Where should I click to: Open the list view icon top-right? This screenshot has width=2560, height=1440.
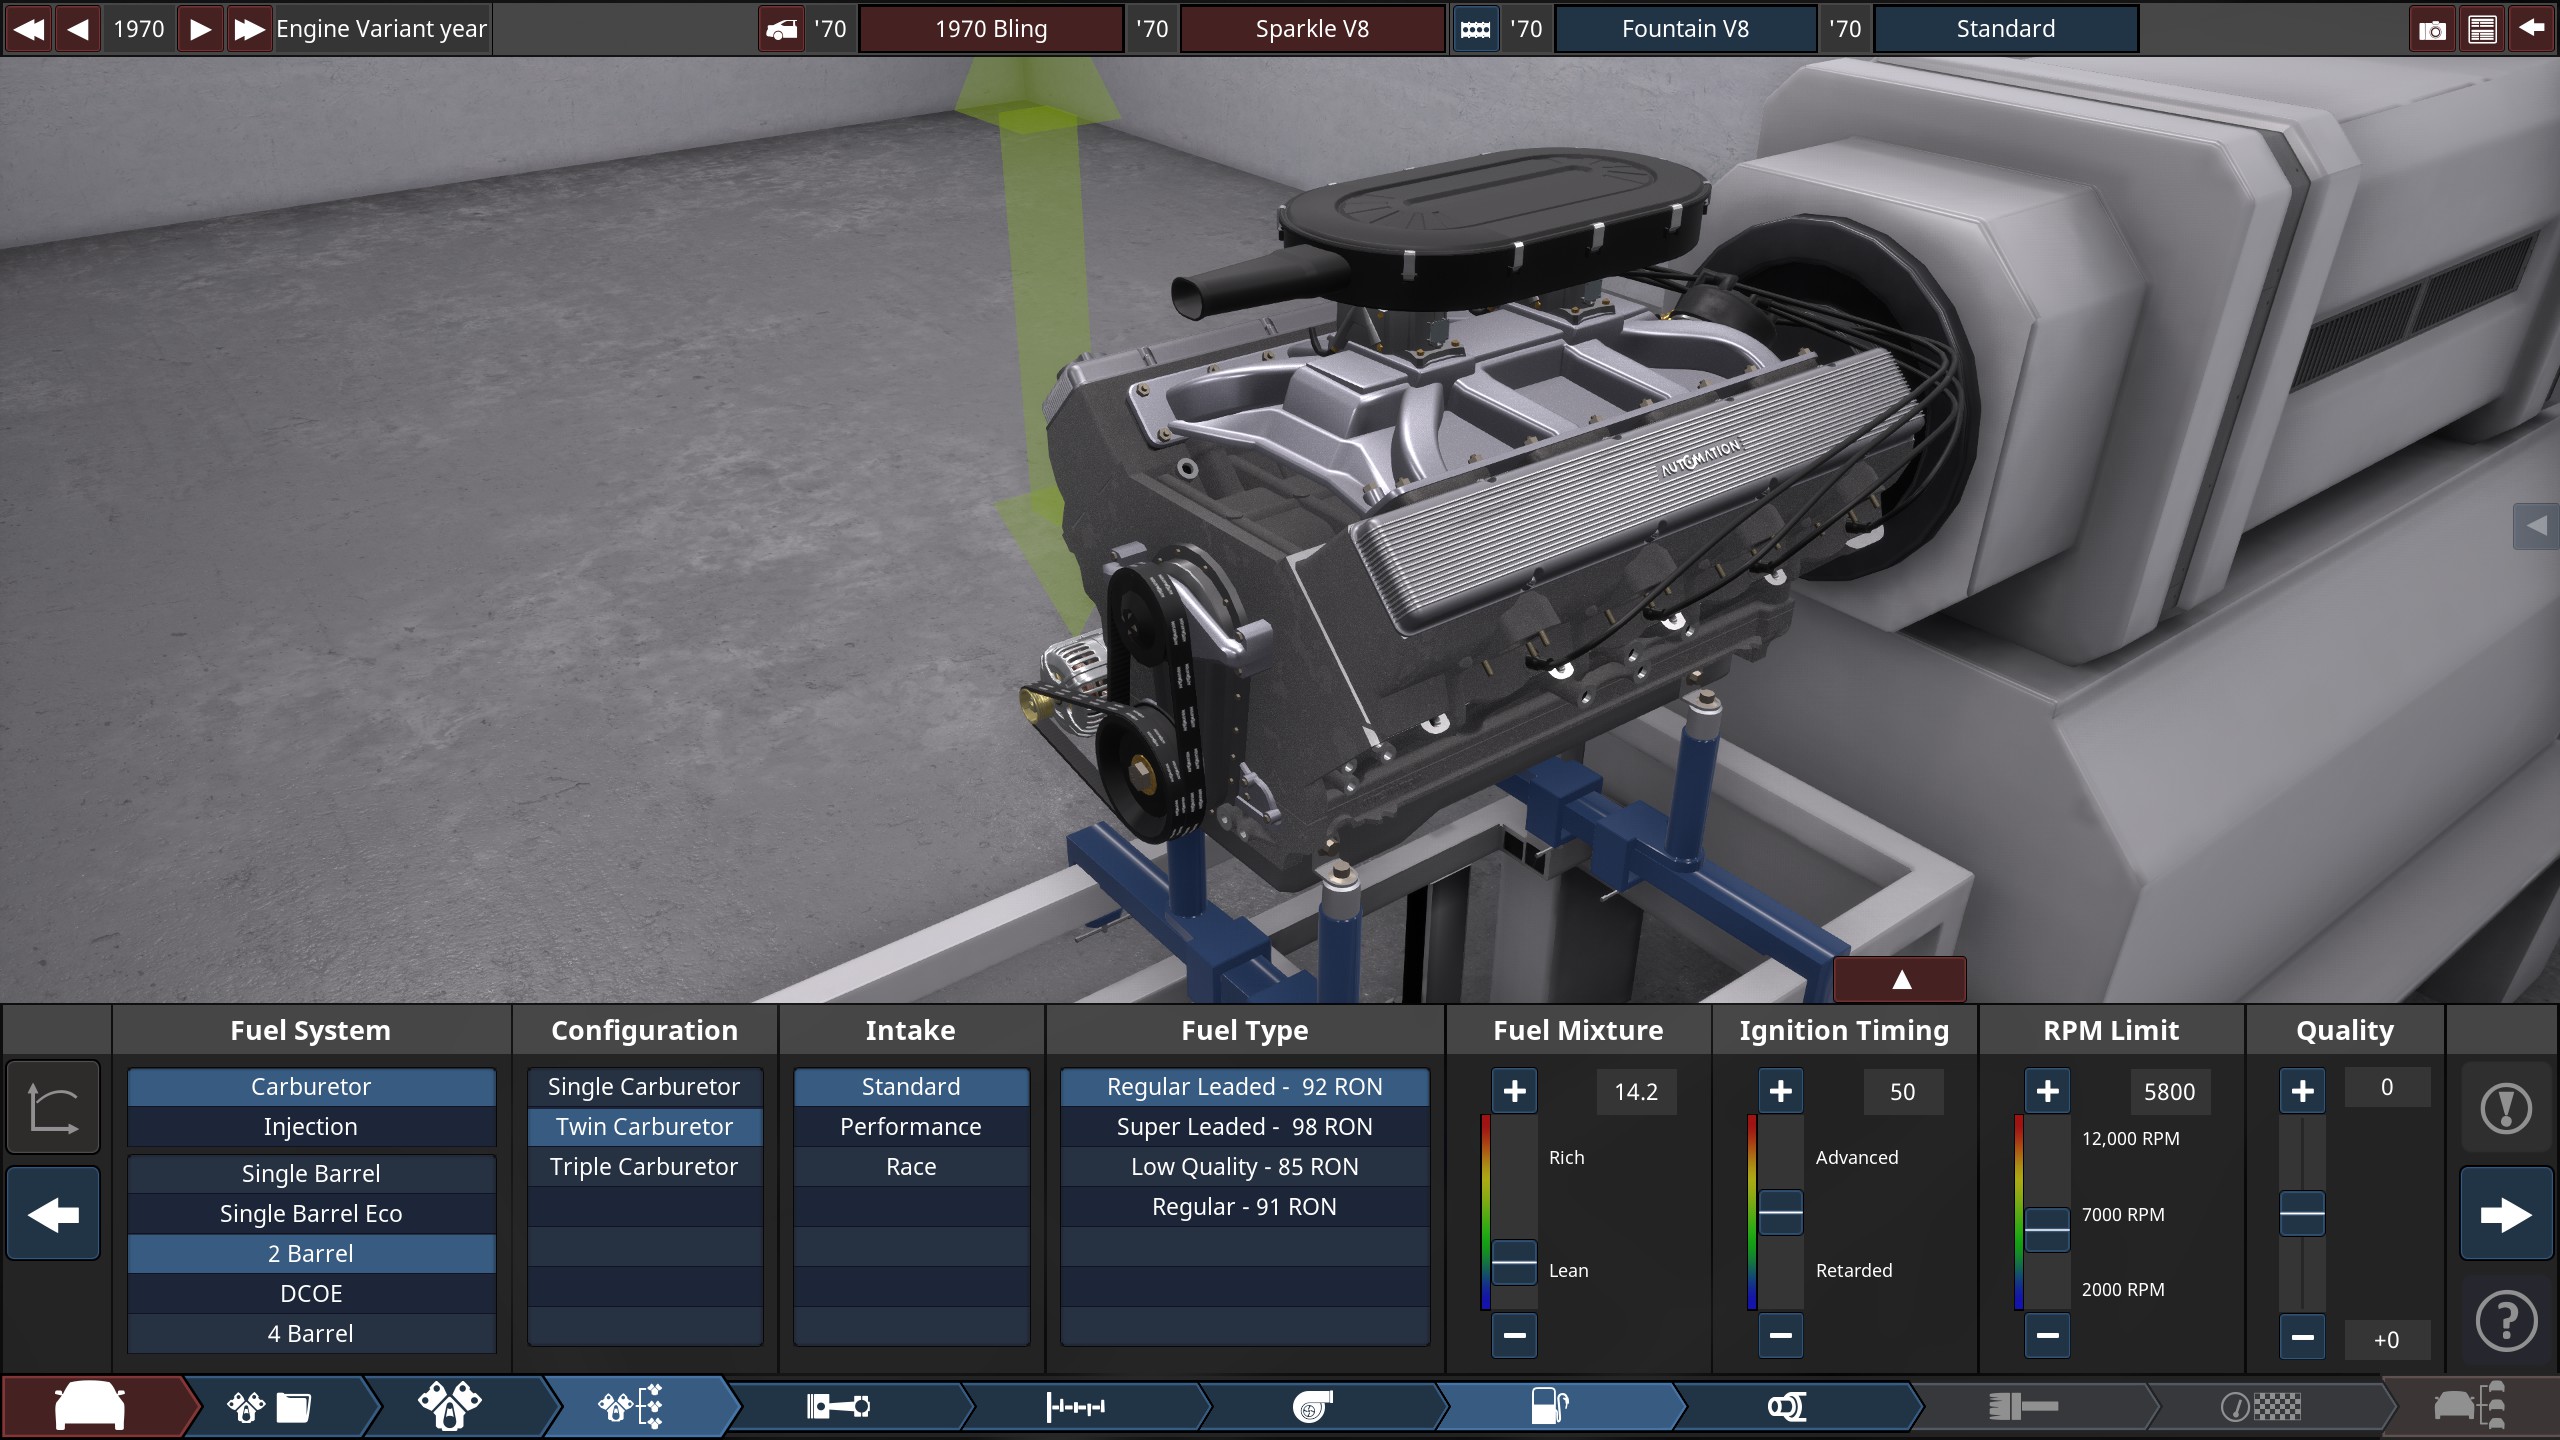(2482, 29)
